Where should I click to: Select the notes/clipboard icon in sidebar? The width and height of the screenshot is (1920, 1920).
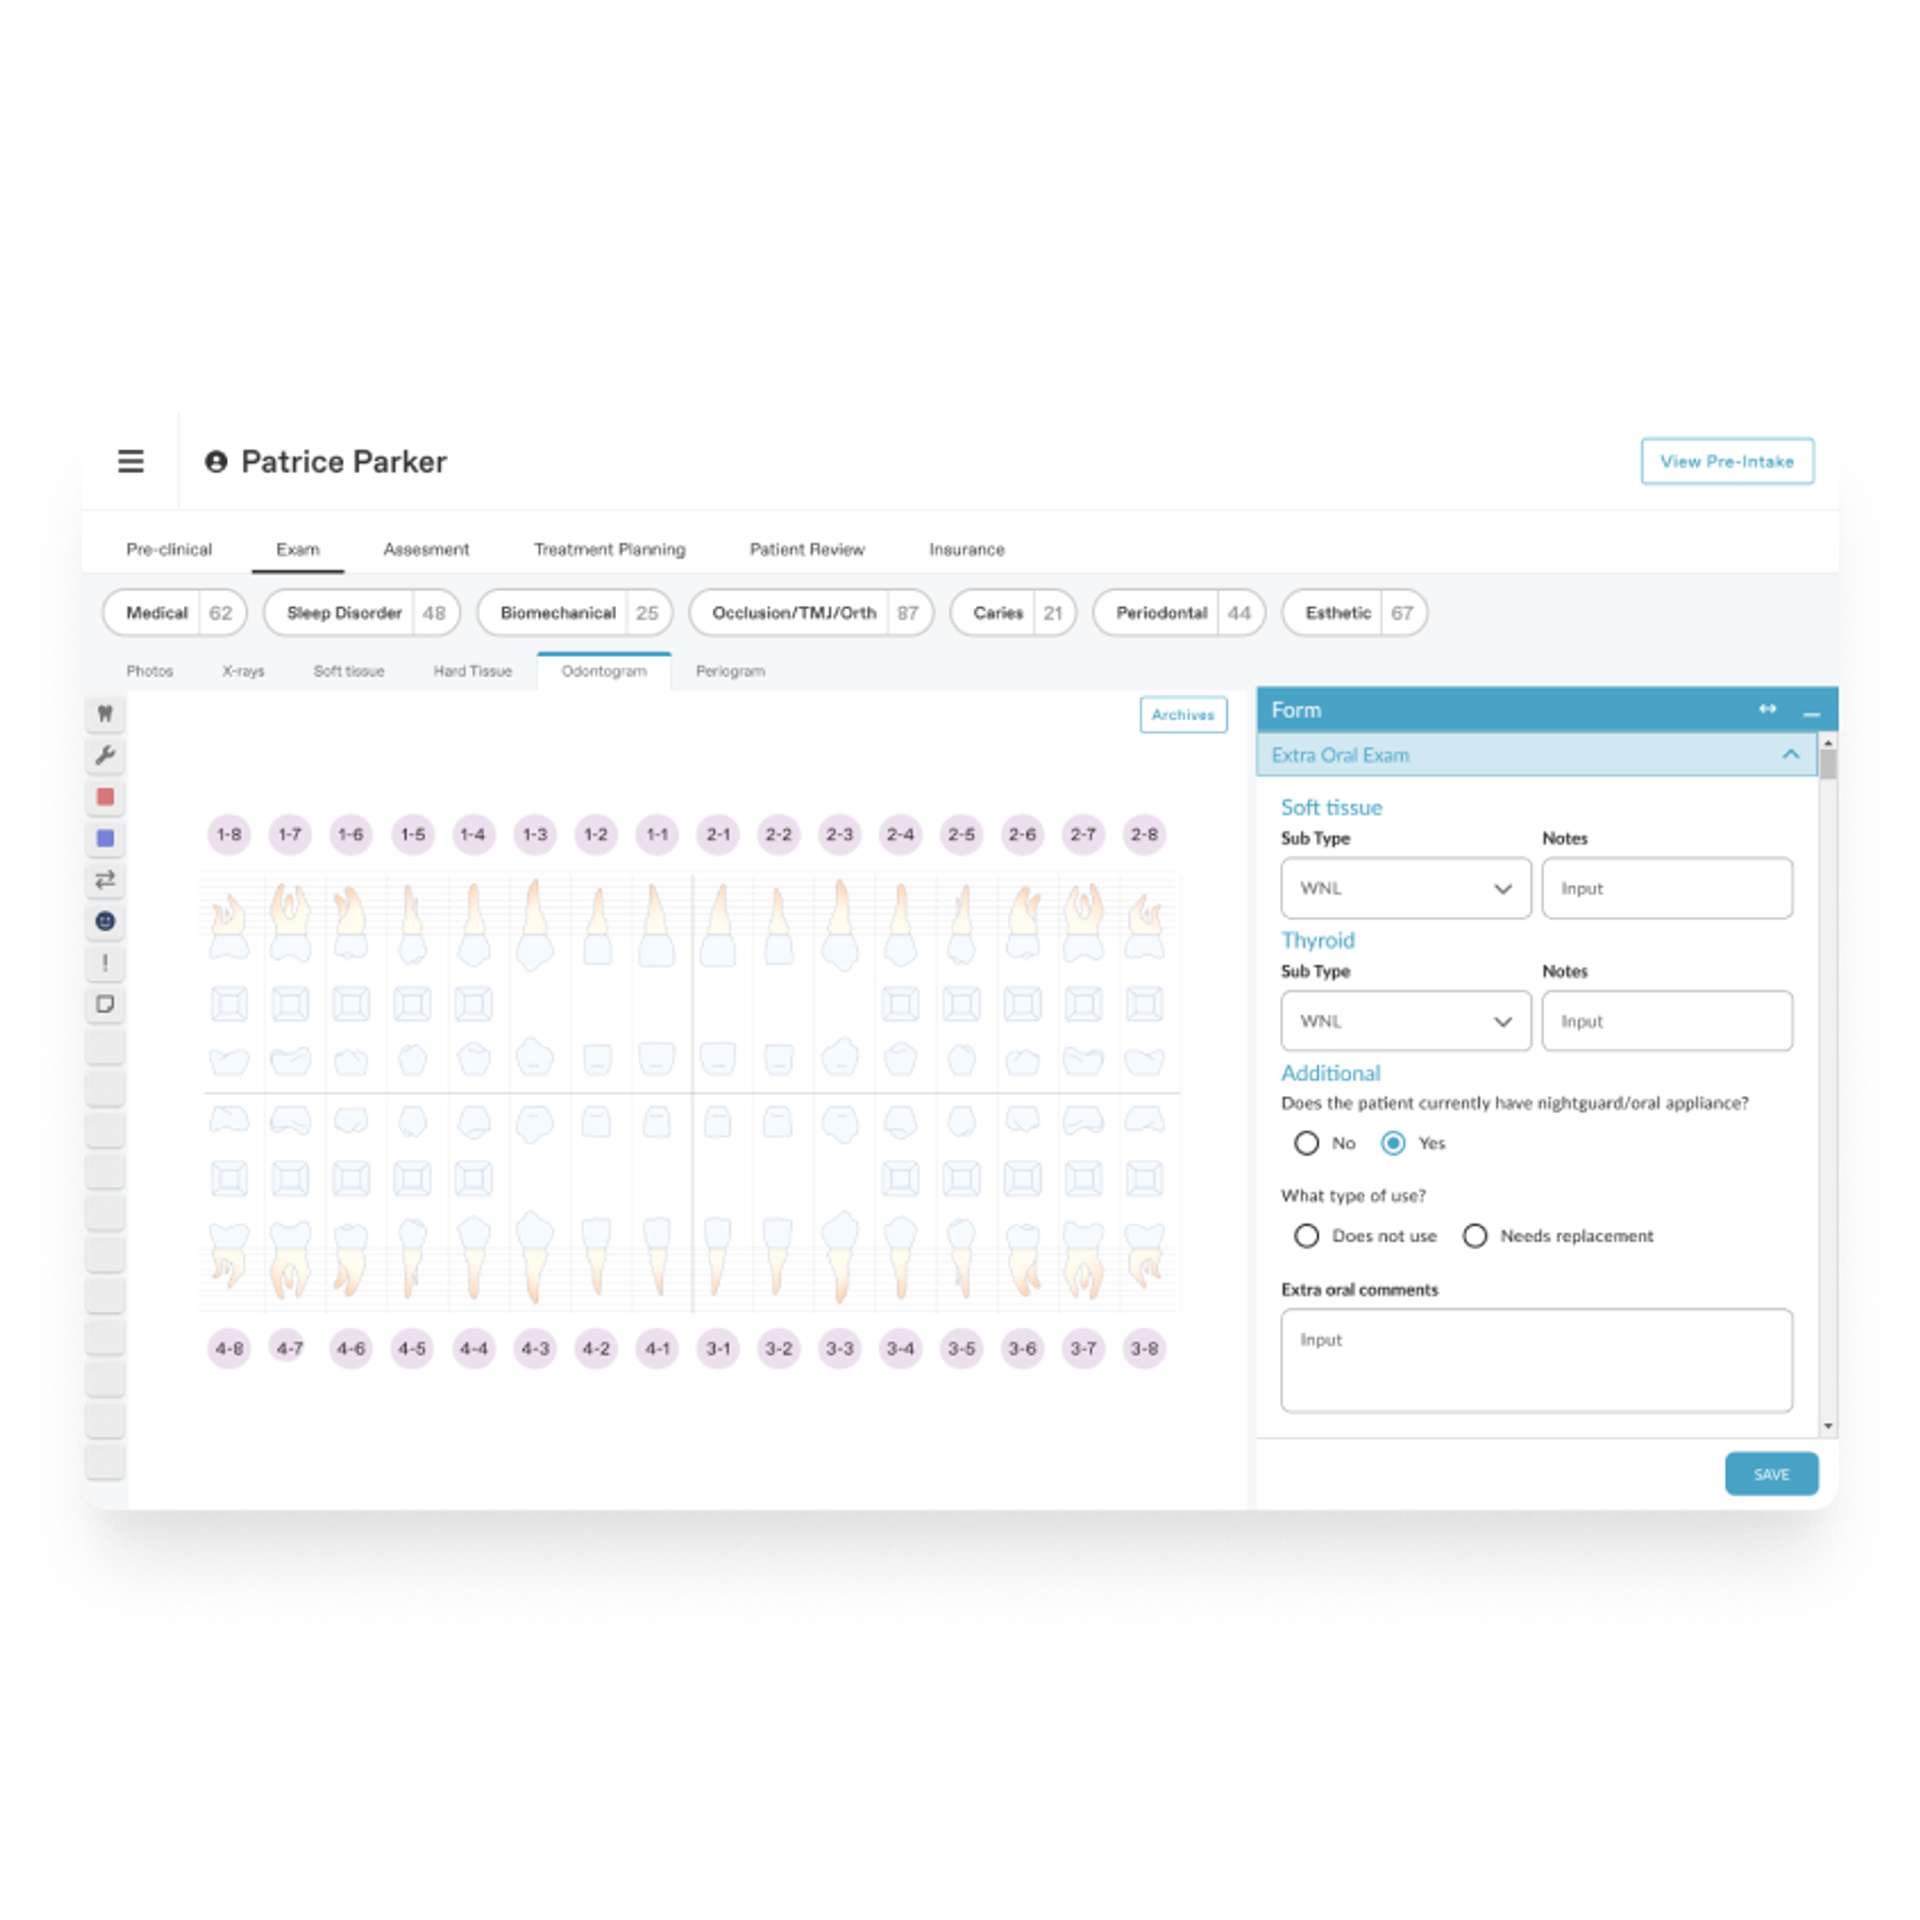[x=105, y=1006]
